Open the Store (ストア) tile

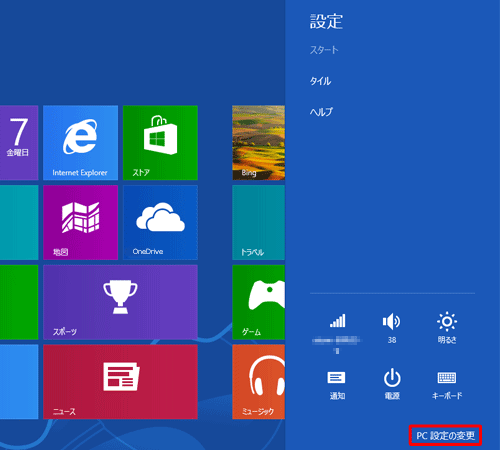coord(160,143)
